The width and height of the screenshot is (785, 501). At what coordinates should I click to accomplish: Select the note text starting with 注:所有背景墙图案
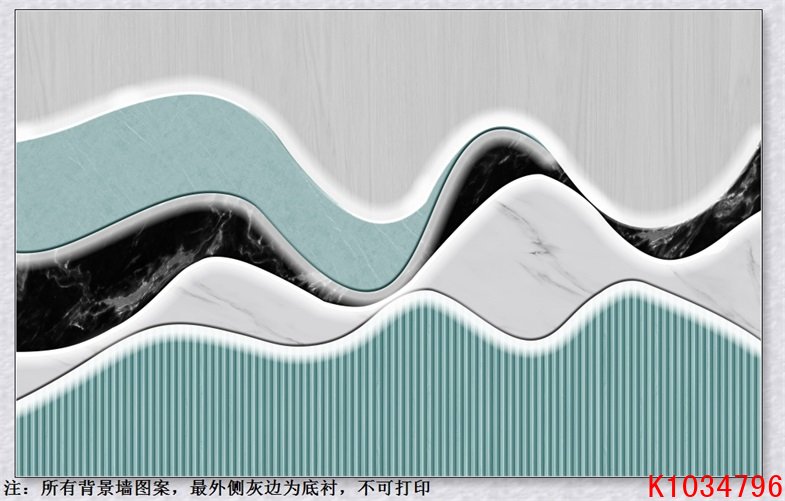point(216,487)
